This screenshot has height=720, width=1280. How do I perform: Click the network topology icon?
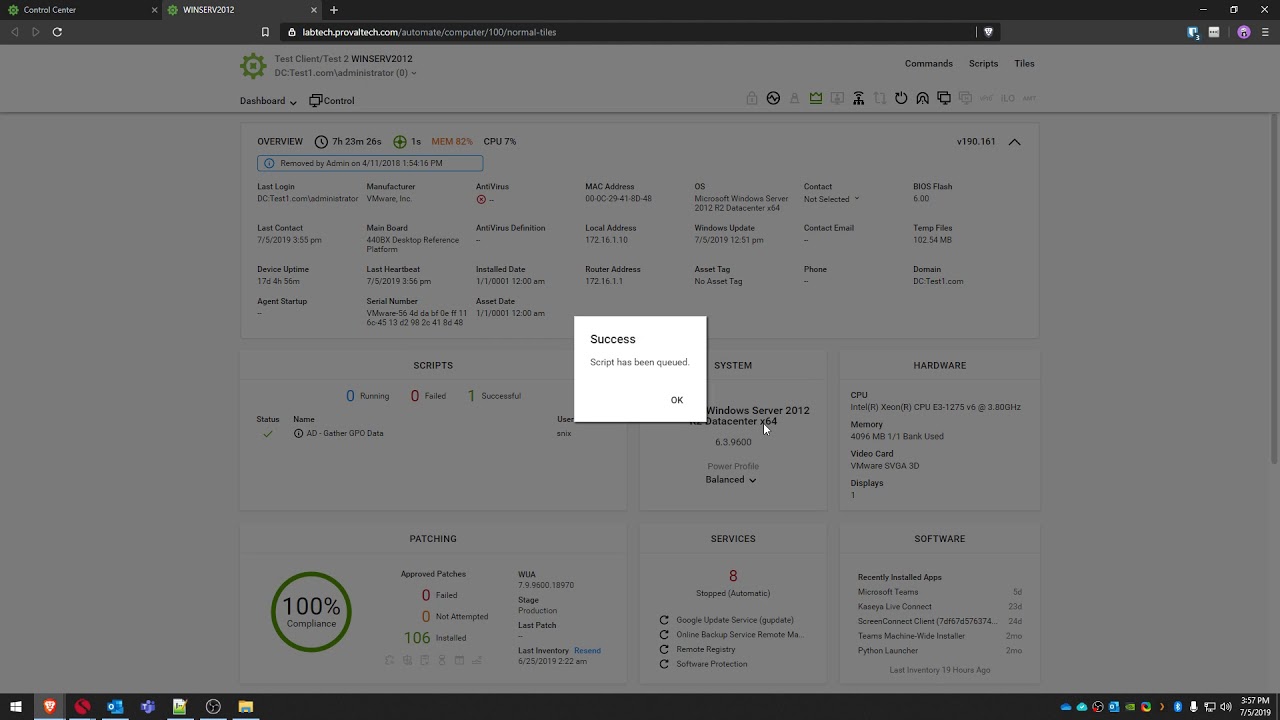tap(858, 98)
